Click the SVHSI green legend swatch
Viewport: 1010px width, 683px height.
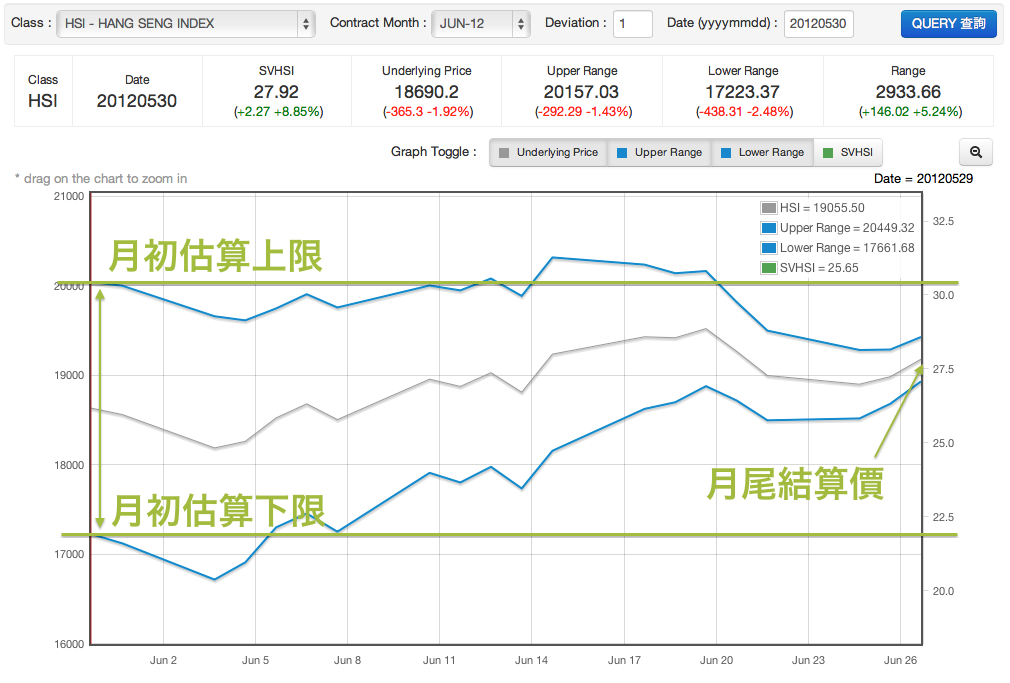768,268
